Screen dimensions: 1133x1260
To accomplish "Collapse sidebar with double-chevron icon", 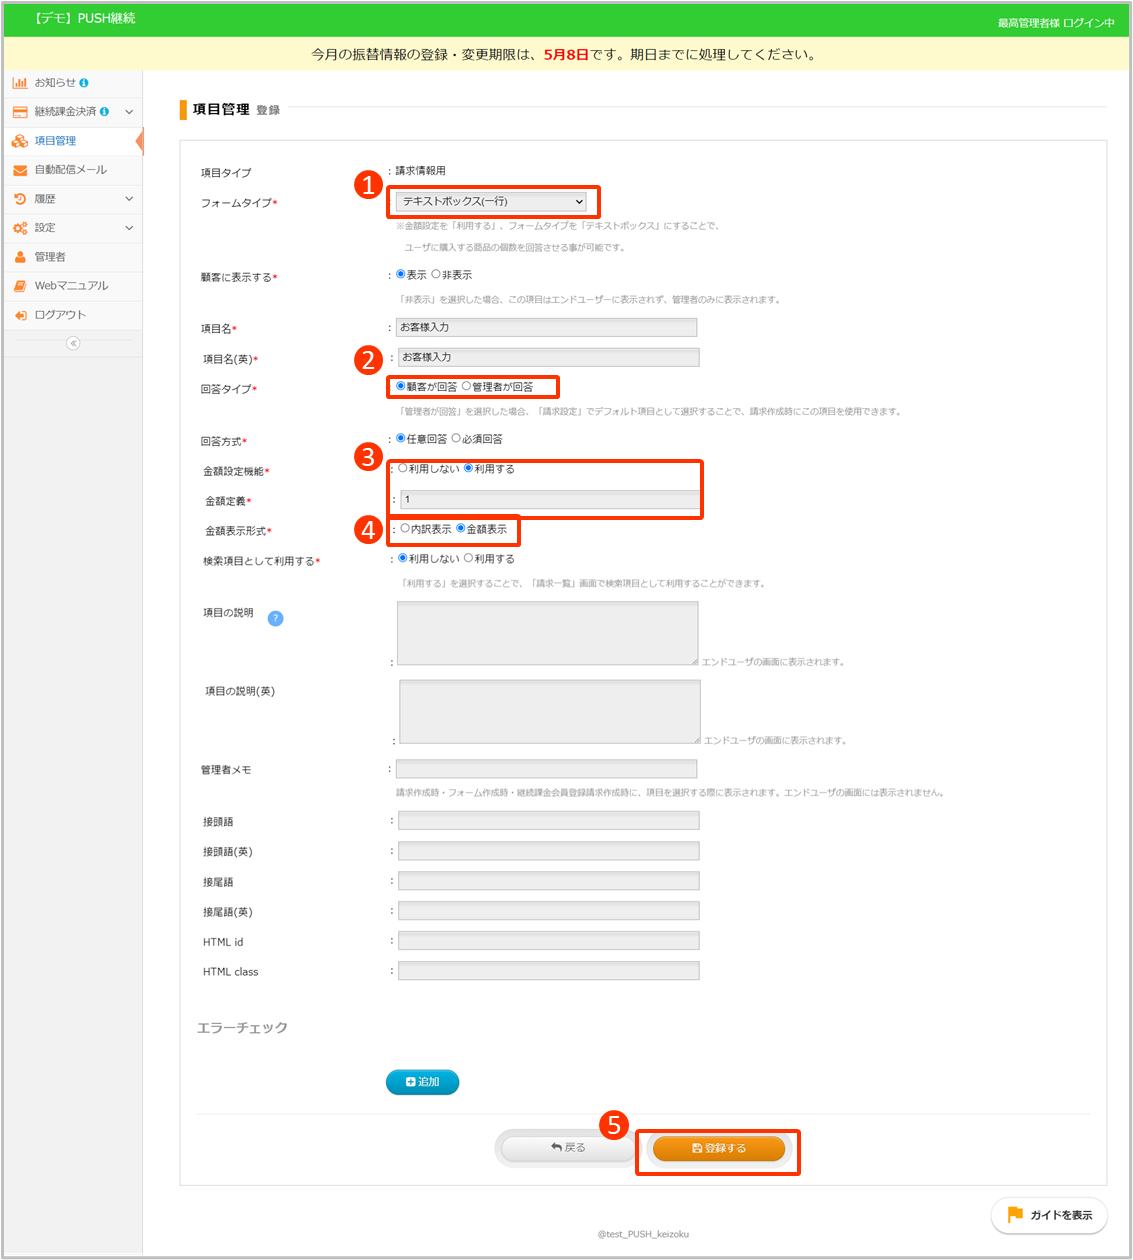I will click(73, 343).
